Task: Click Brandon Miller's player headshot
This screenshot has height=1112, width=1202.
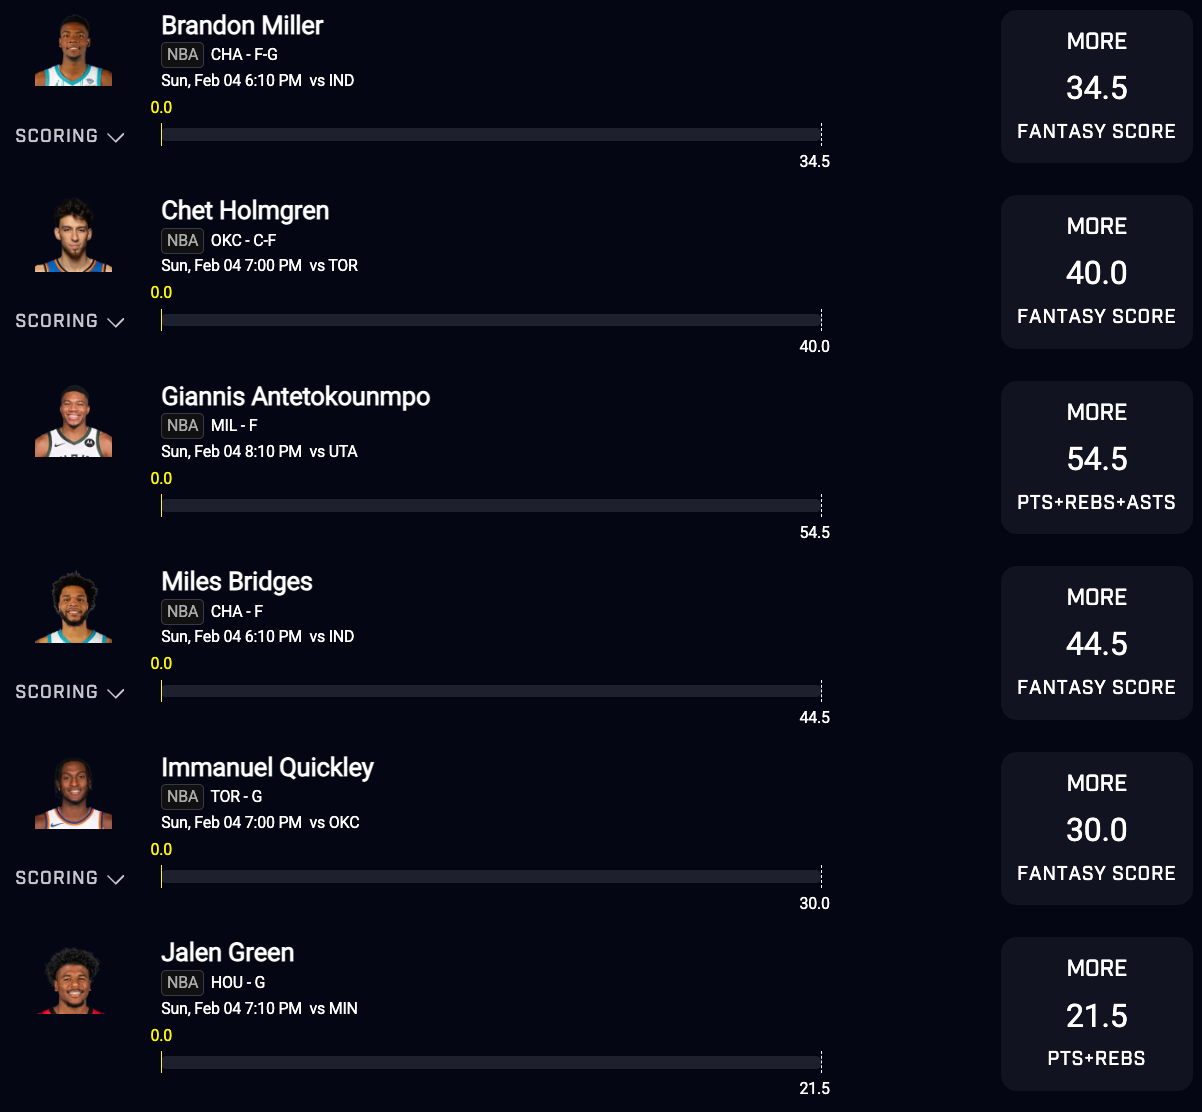Action: point(74,51)
